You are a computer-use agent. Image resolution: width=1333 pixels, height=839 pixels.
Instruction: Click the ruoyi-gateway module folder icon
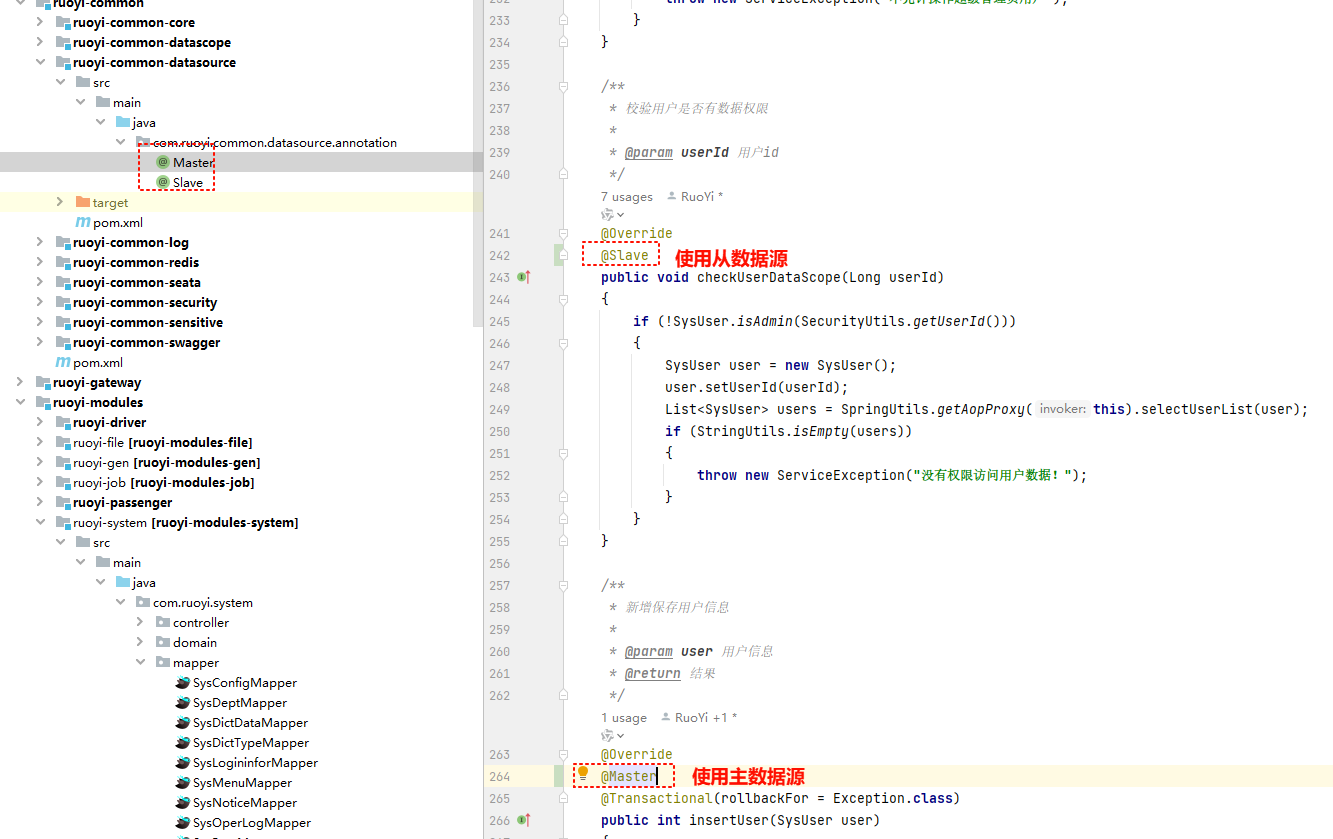coord(43,382)
